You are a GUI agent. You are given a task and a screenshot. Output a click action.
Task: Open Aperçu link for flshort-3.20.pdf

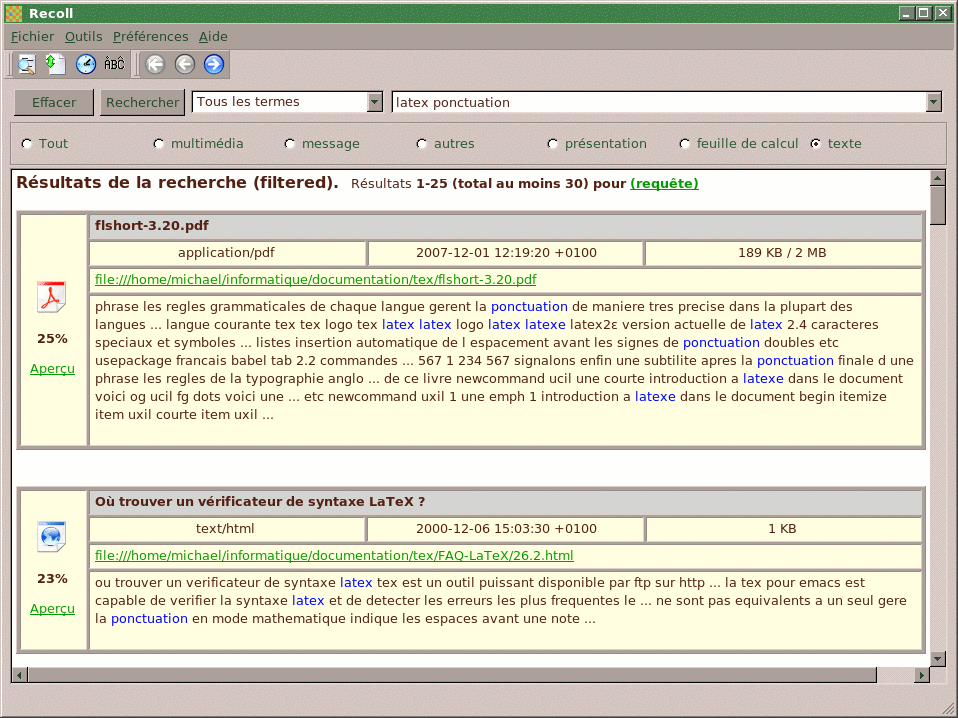(52, 369)
